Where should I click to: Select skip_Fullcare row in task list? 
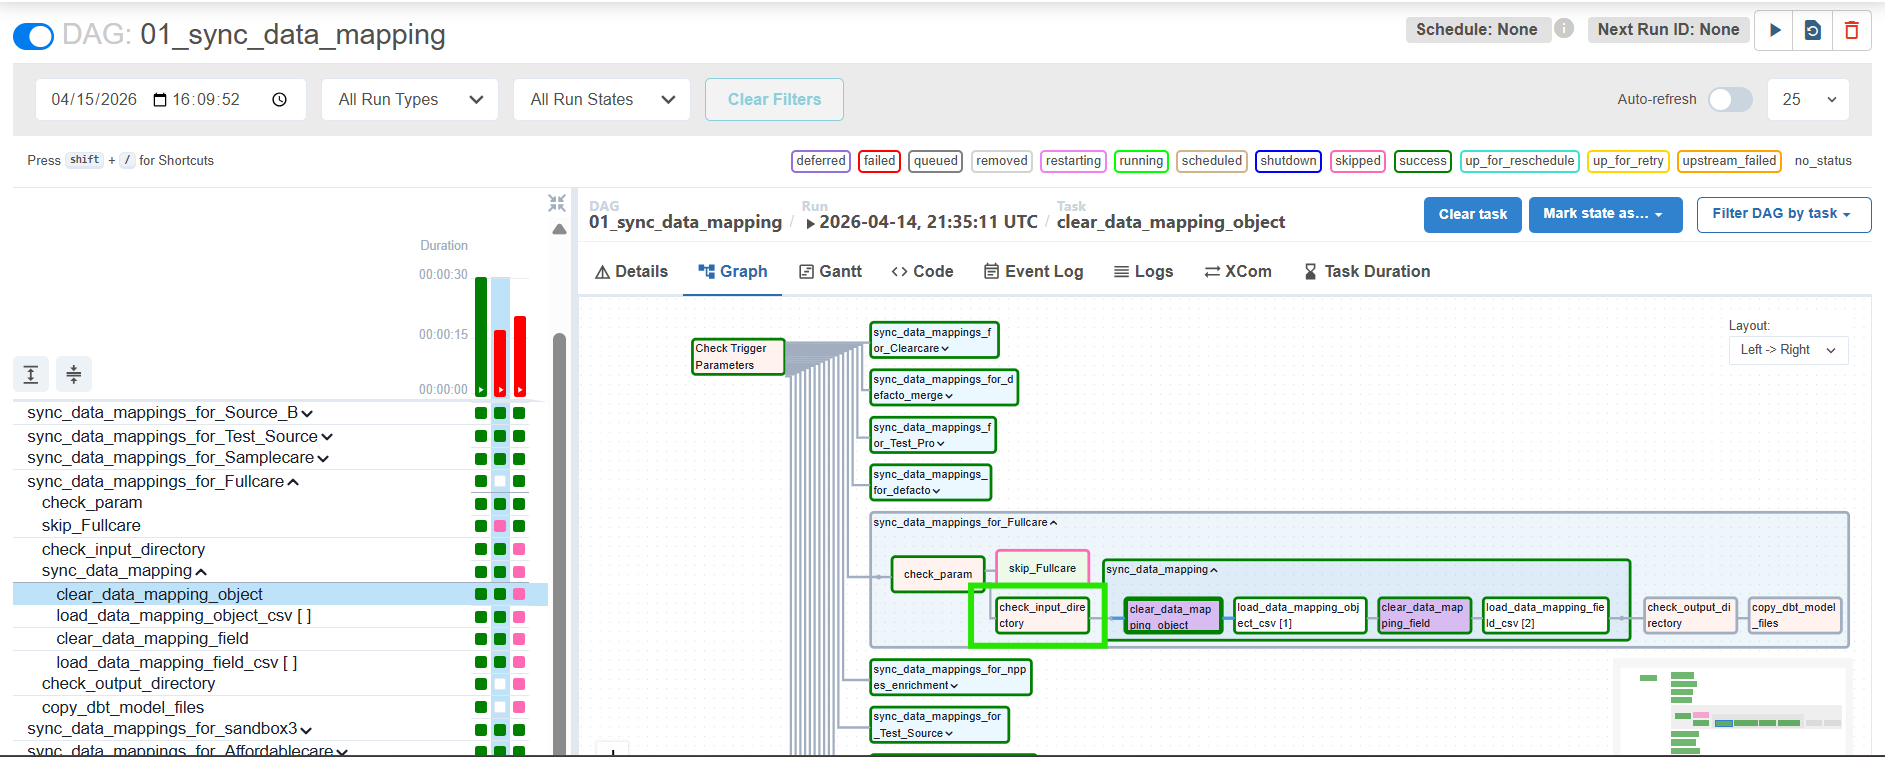click(91, 526)
